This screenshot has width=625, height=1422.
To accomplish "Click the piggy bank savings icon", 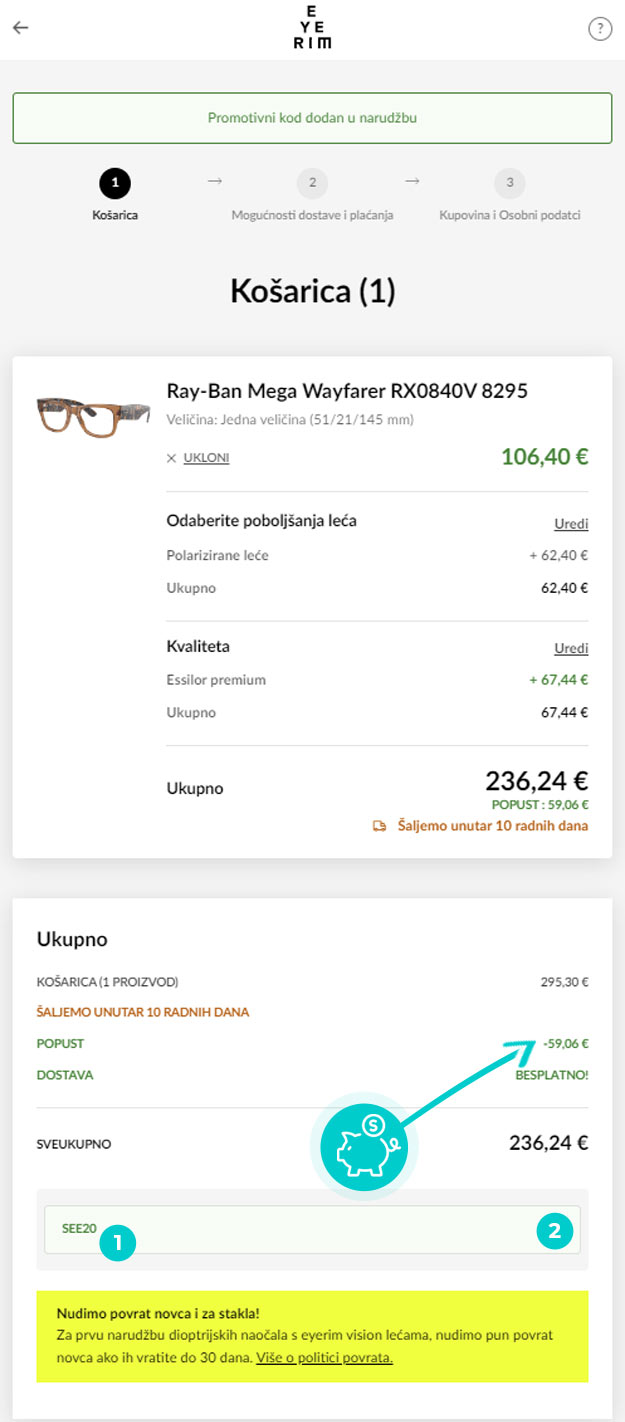I will 369,1145.
